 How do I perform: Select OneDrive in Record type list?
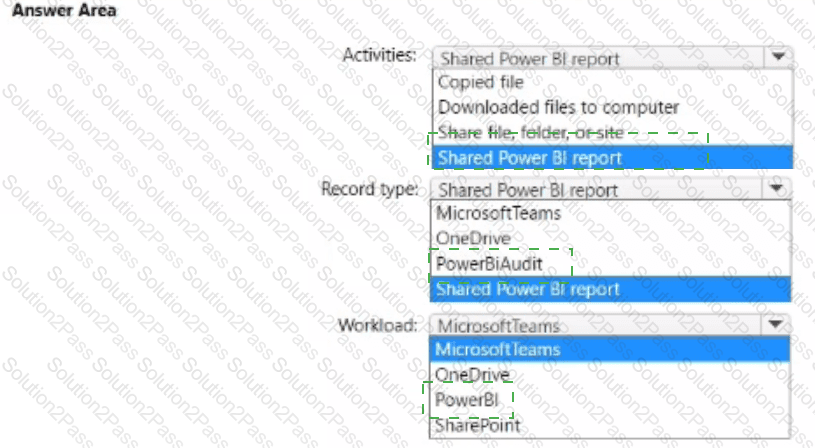(x=610, y=239)
